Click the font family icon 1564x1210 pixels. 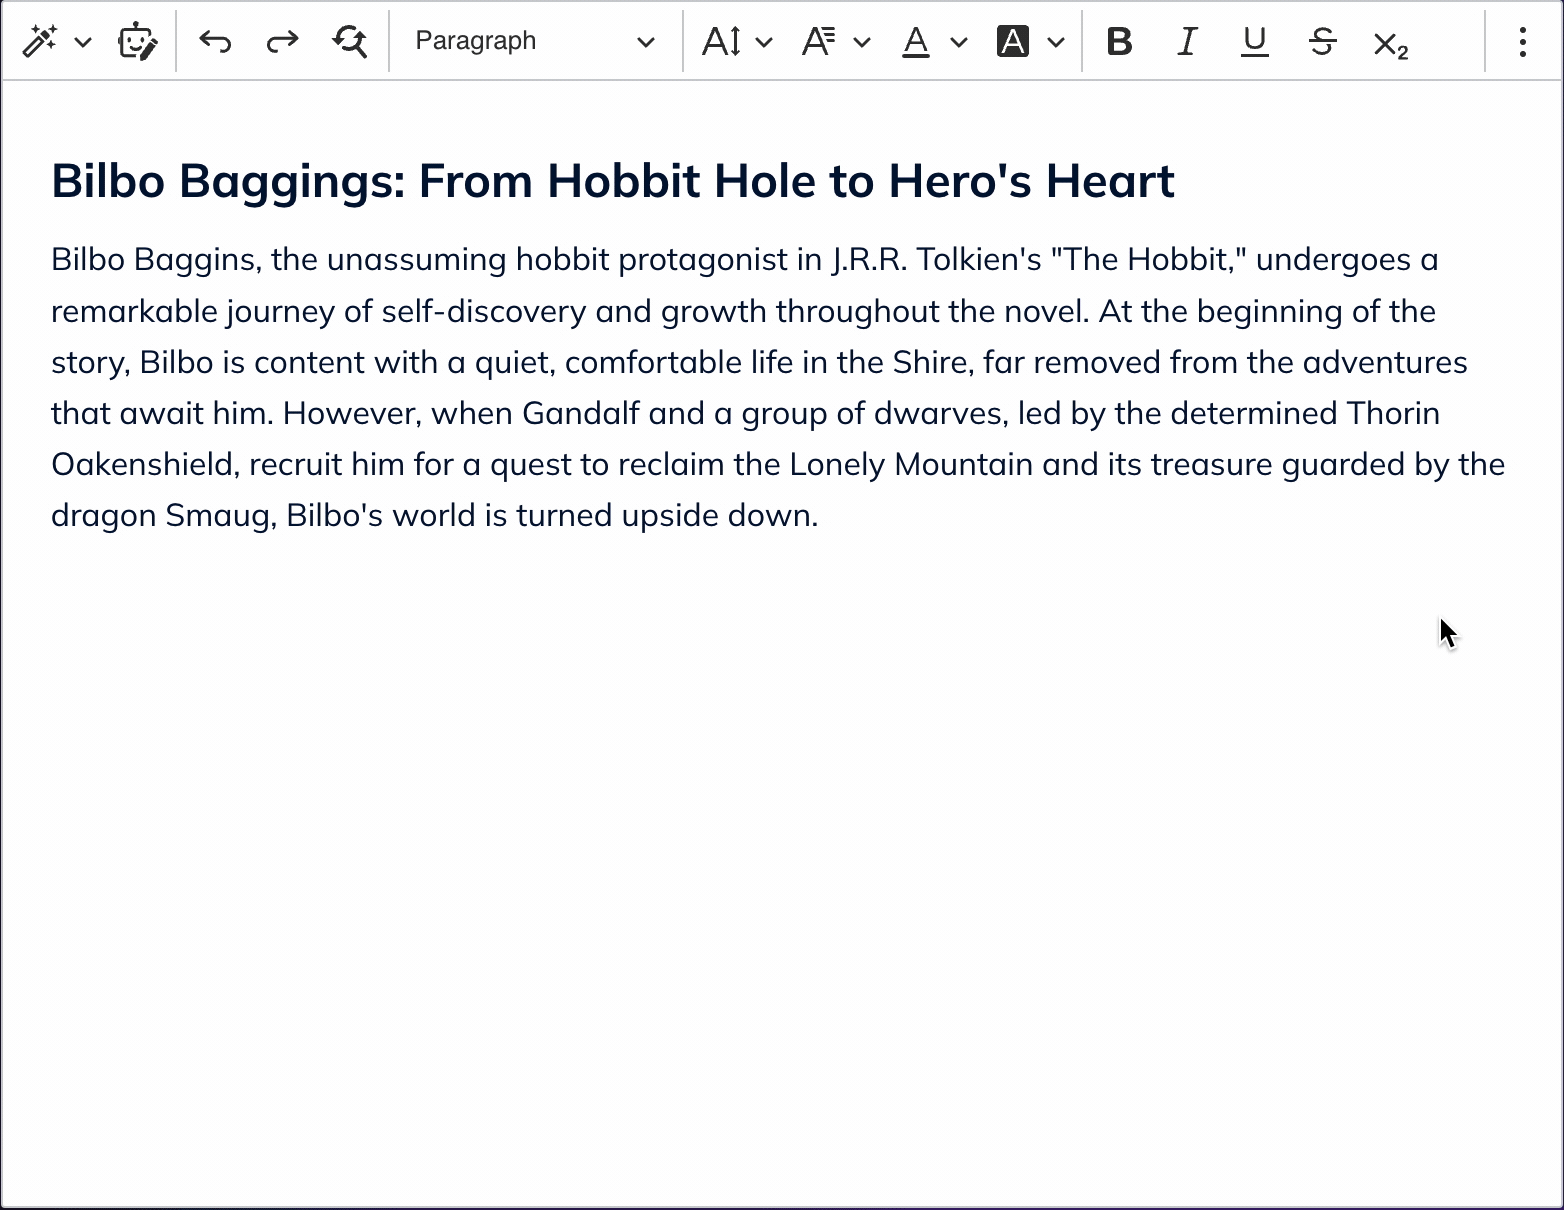[819, 42]
